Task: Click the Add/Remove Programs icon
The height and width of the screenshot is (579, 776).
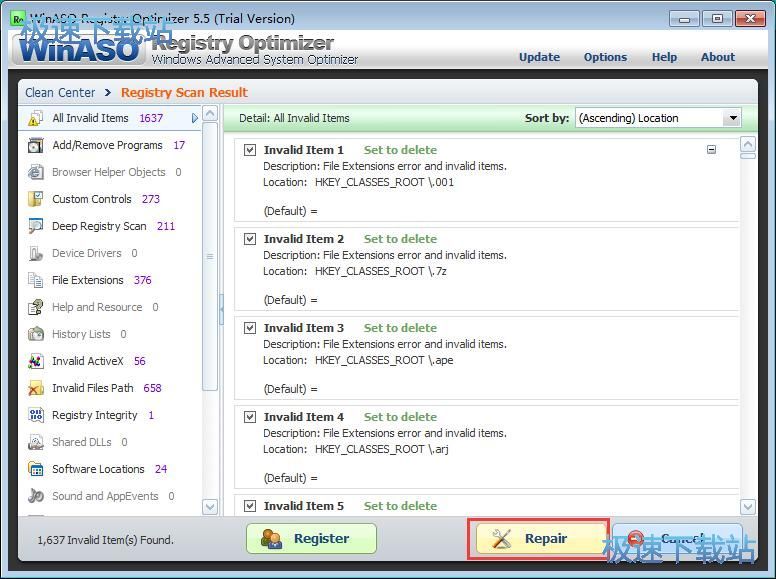Action: [36, 145]
